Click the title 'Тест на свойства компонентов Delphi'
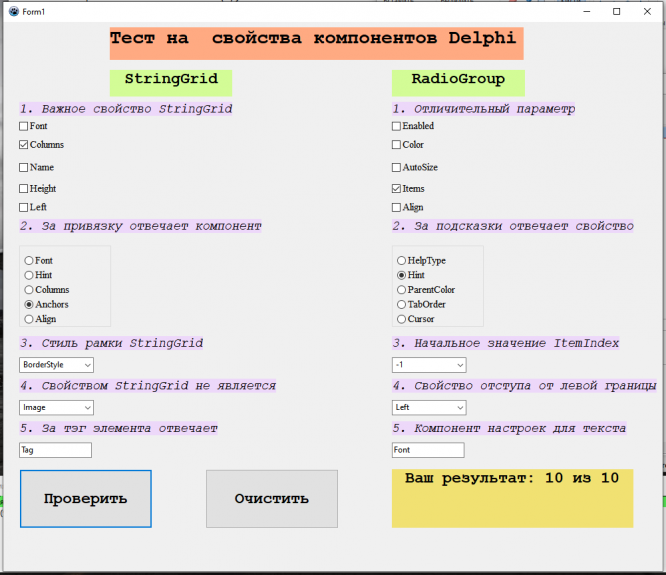The width and height of the screenshot is (666, 575). point(316,43)
